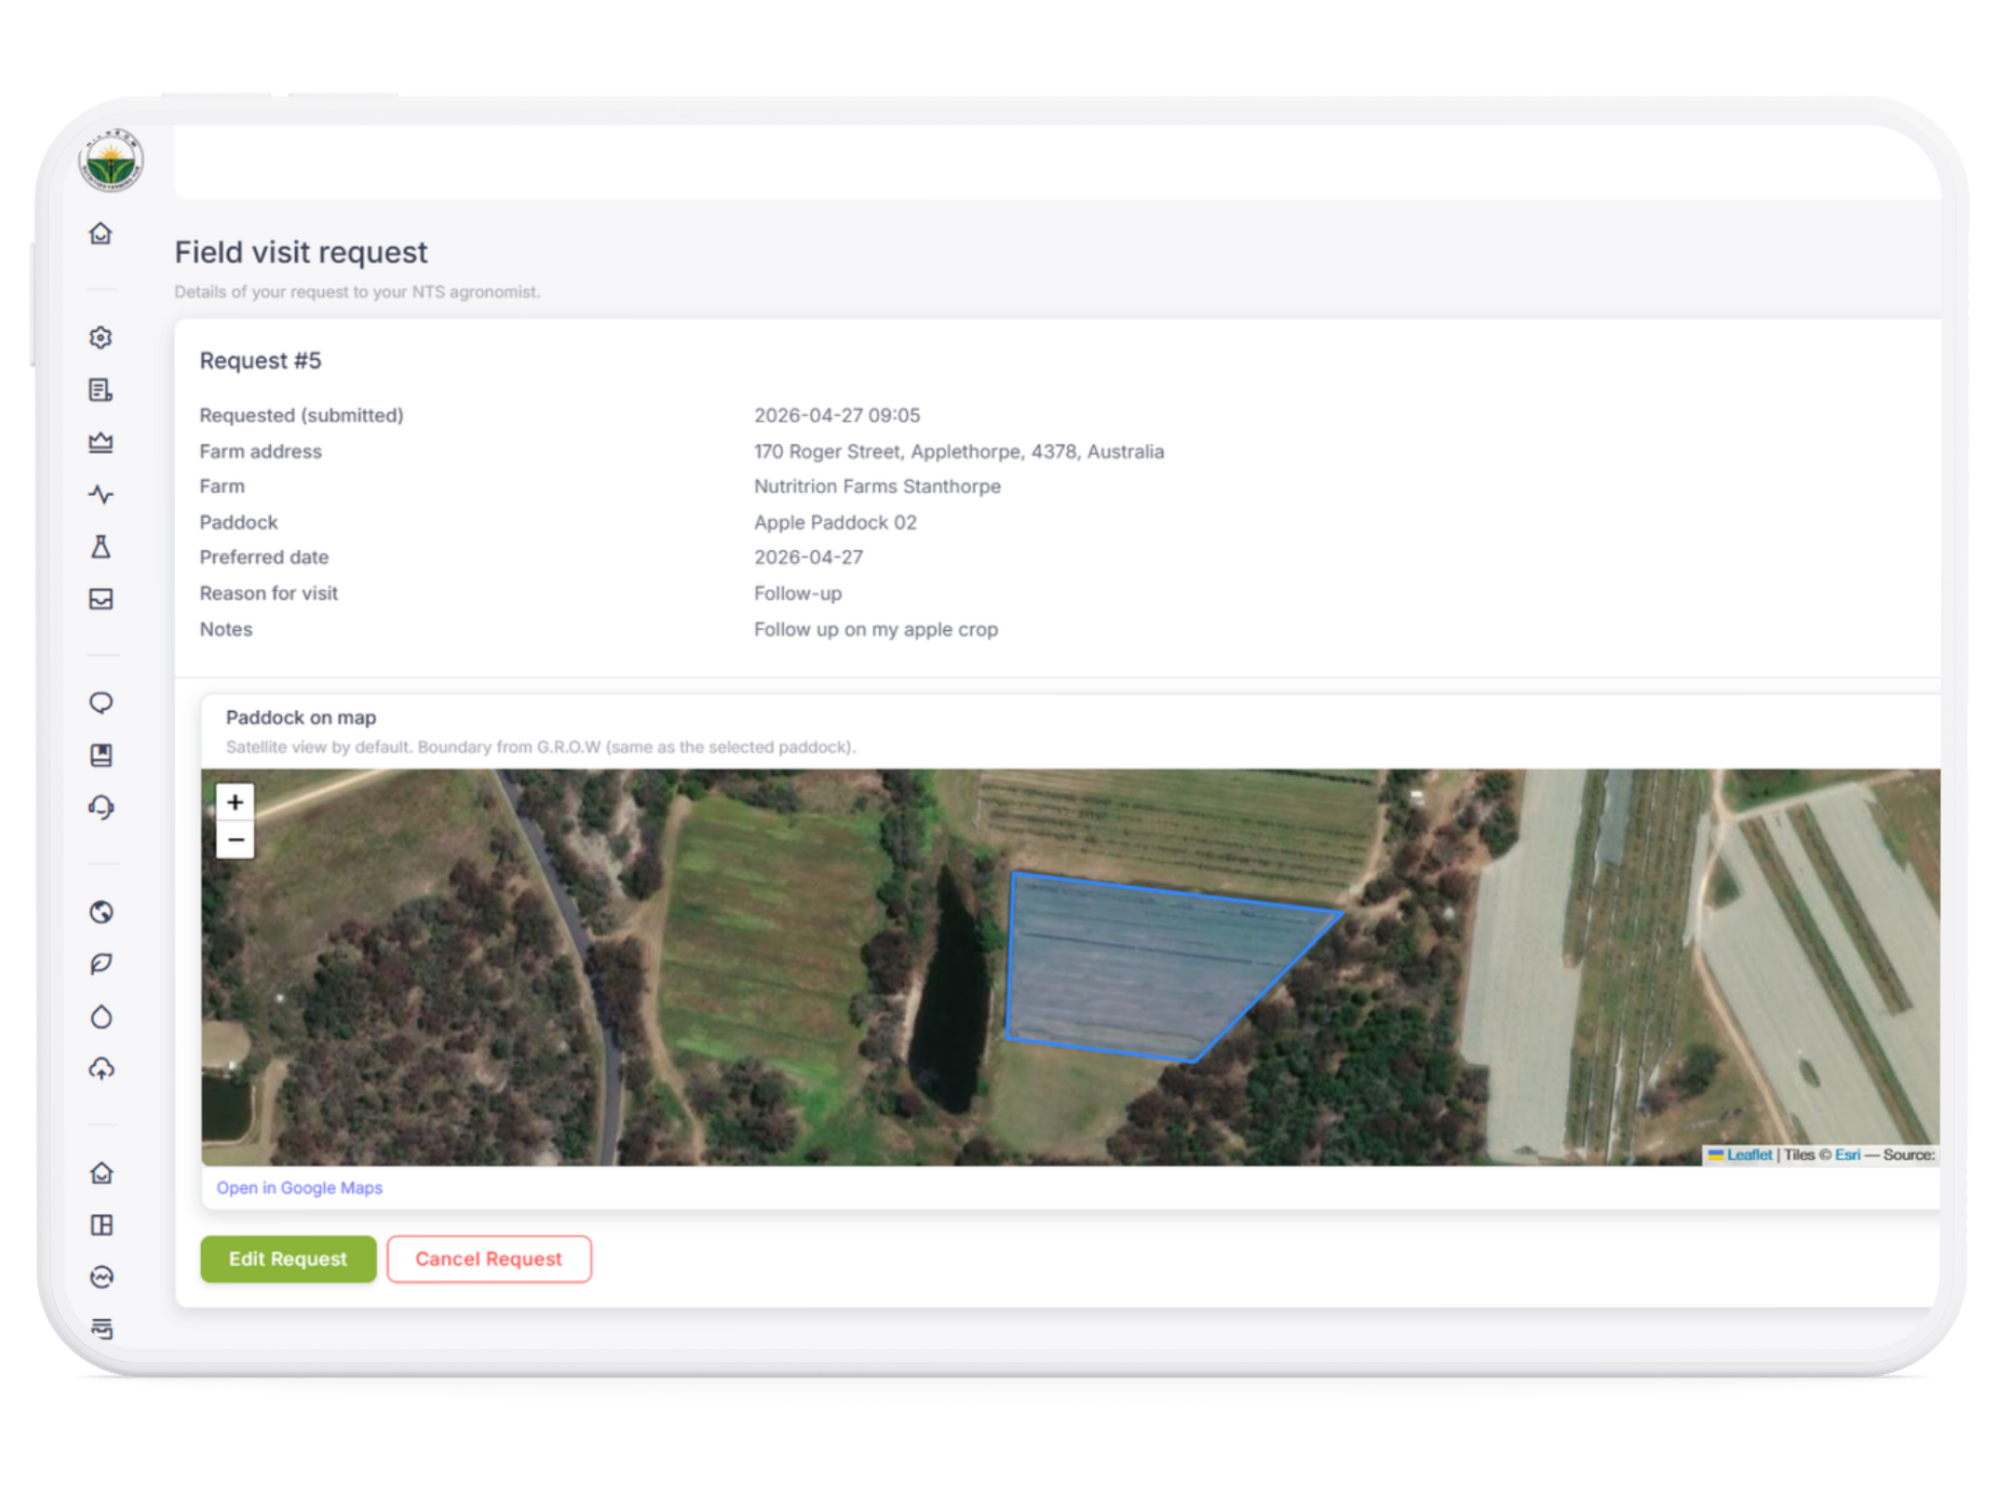
Task: Select 'Apple Paddock 02' text
Action: tap(835, 522)
